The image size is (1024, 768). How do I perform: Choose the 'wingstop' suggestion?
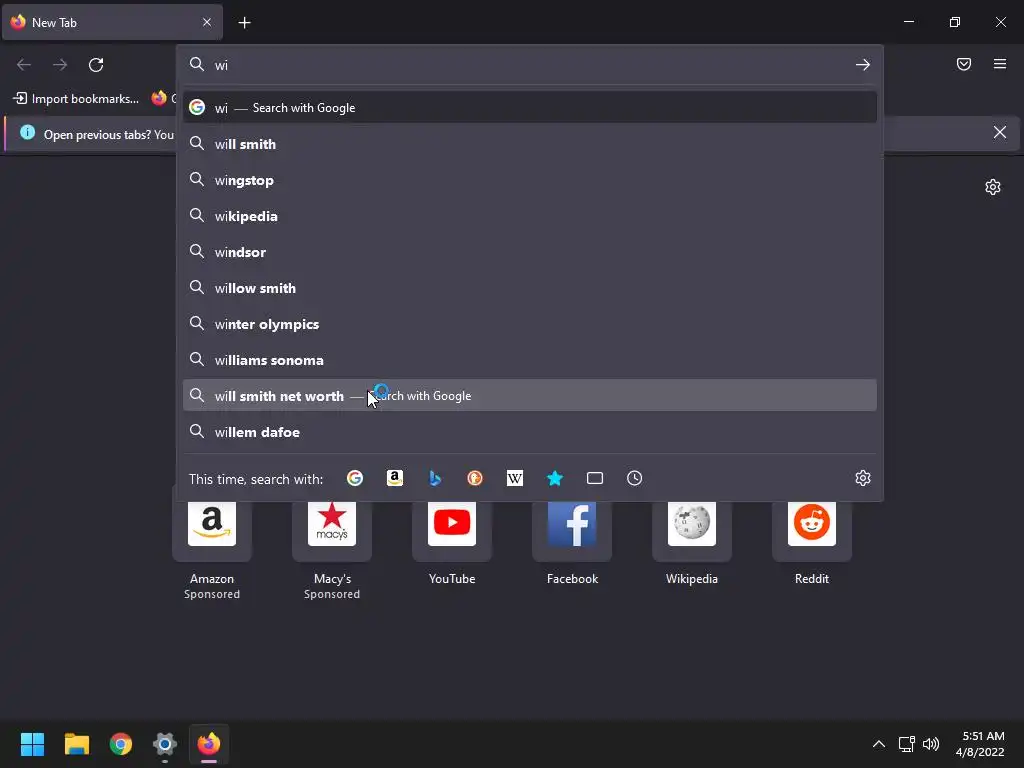pyautogui.click(x=530, y=180)
